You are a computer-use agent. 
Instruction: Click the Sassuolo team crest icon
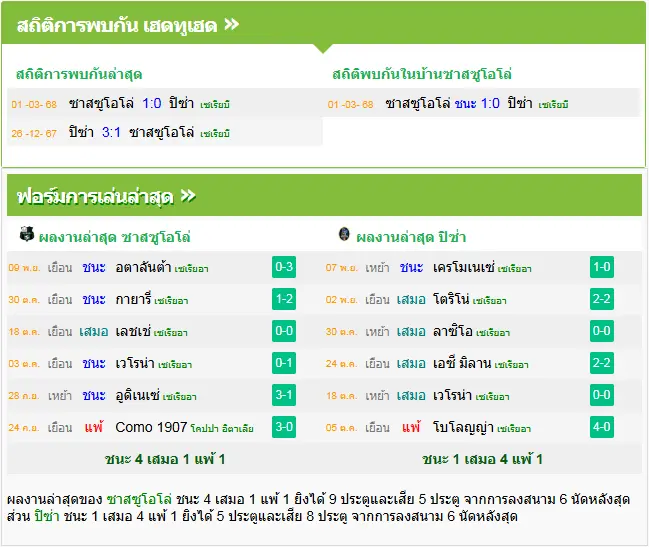(x=27, y=234)
